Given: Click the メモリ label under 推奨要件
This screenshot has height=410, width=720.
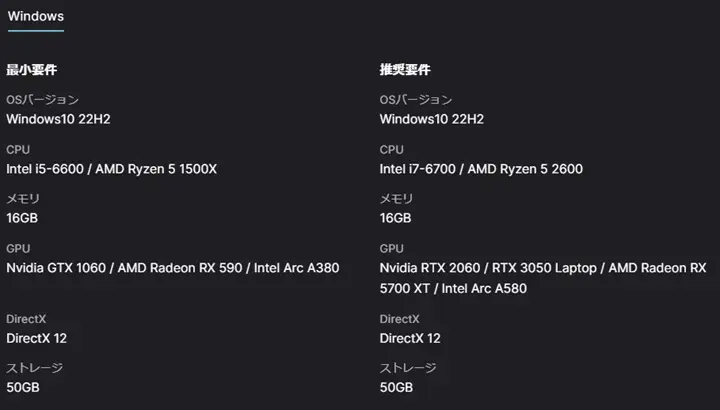Looking at the screenshot, I should click(x=397, y=199).
